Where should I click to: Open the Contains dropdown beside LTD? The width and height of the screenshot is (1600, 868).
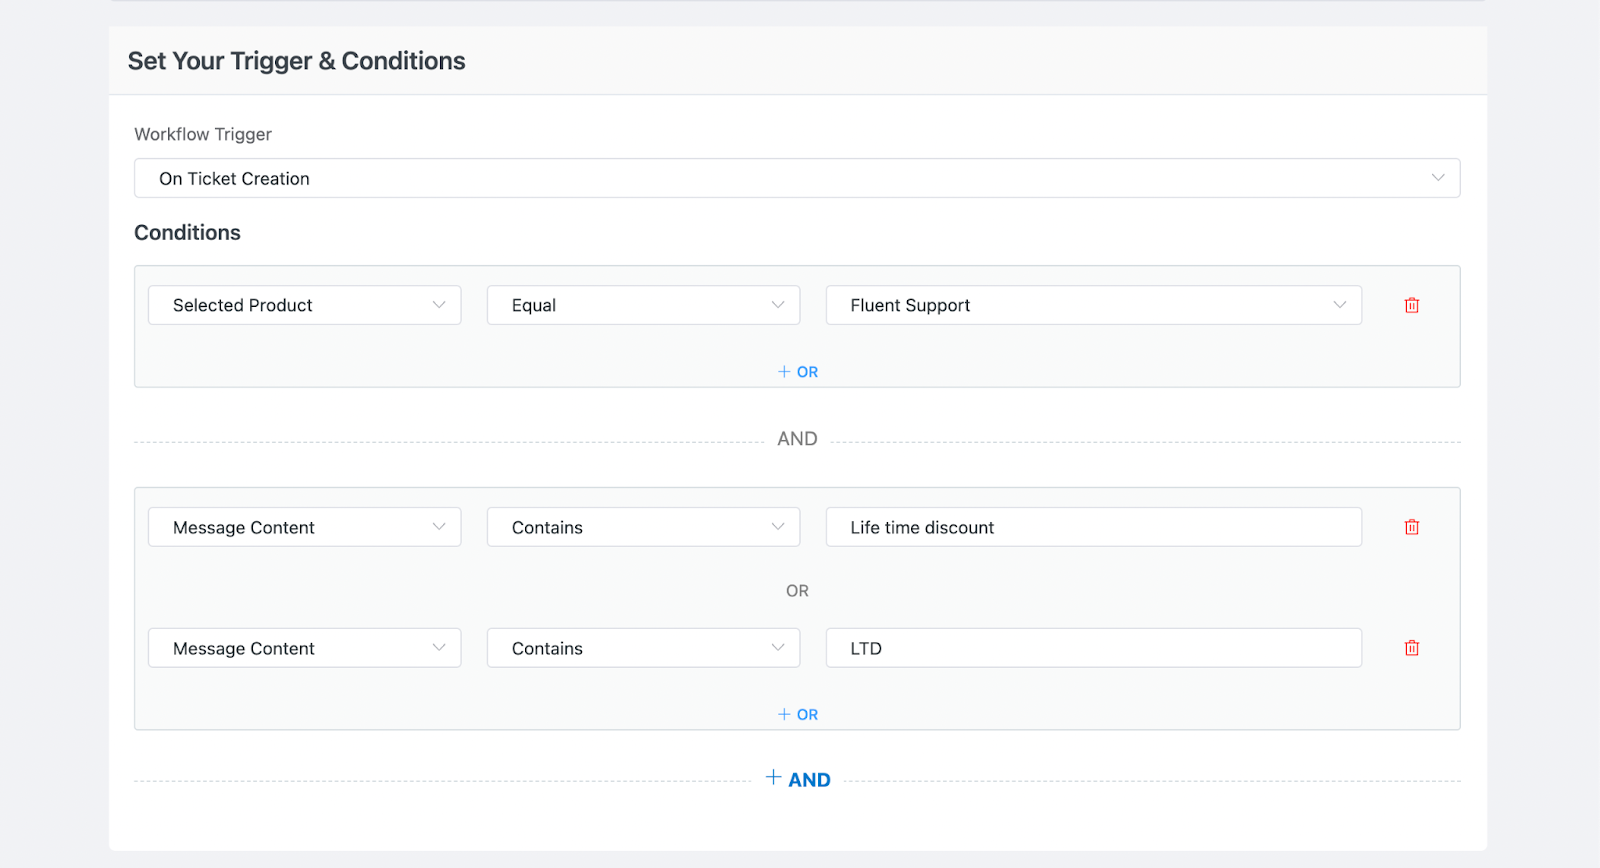coord(642,648)
